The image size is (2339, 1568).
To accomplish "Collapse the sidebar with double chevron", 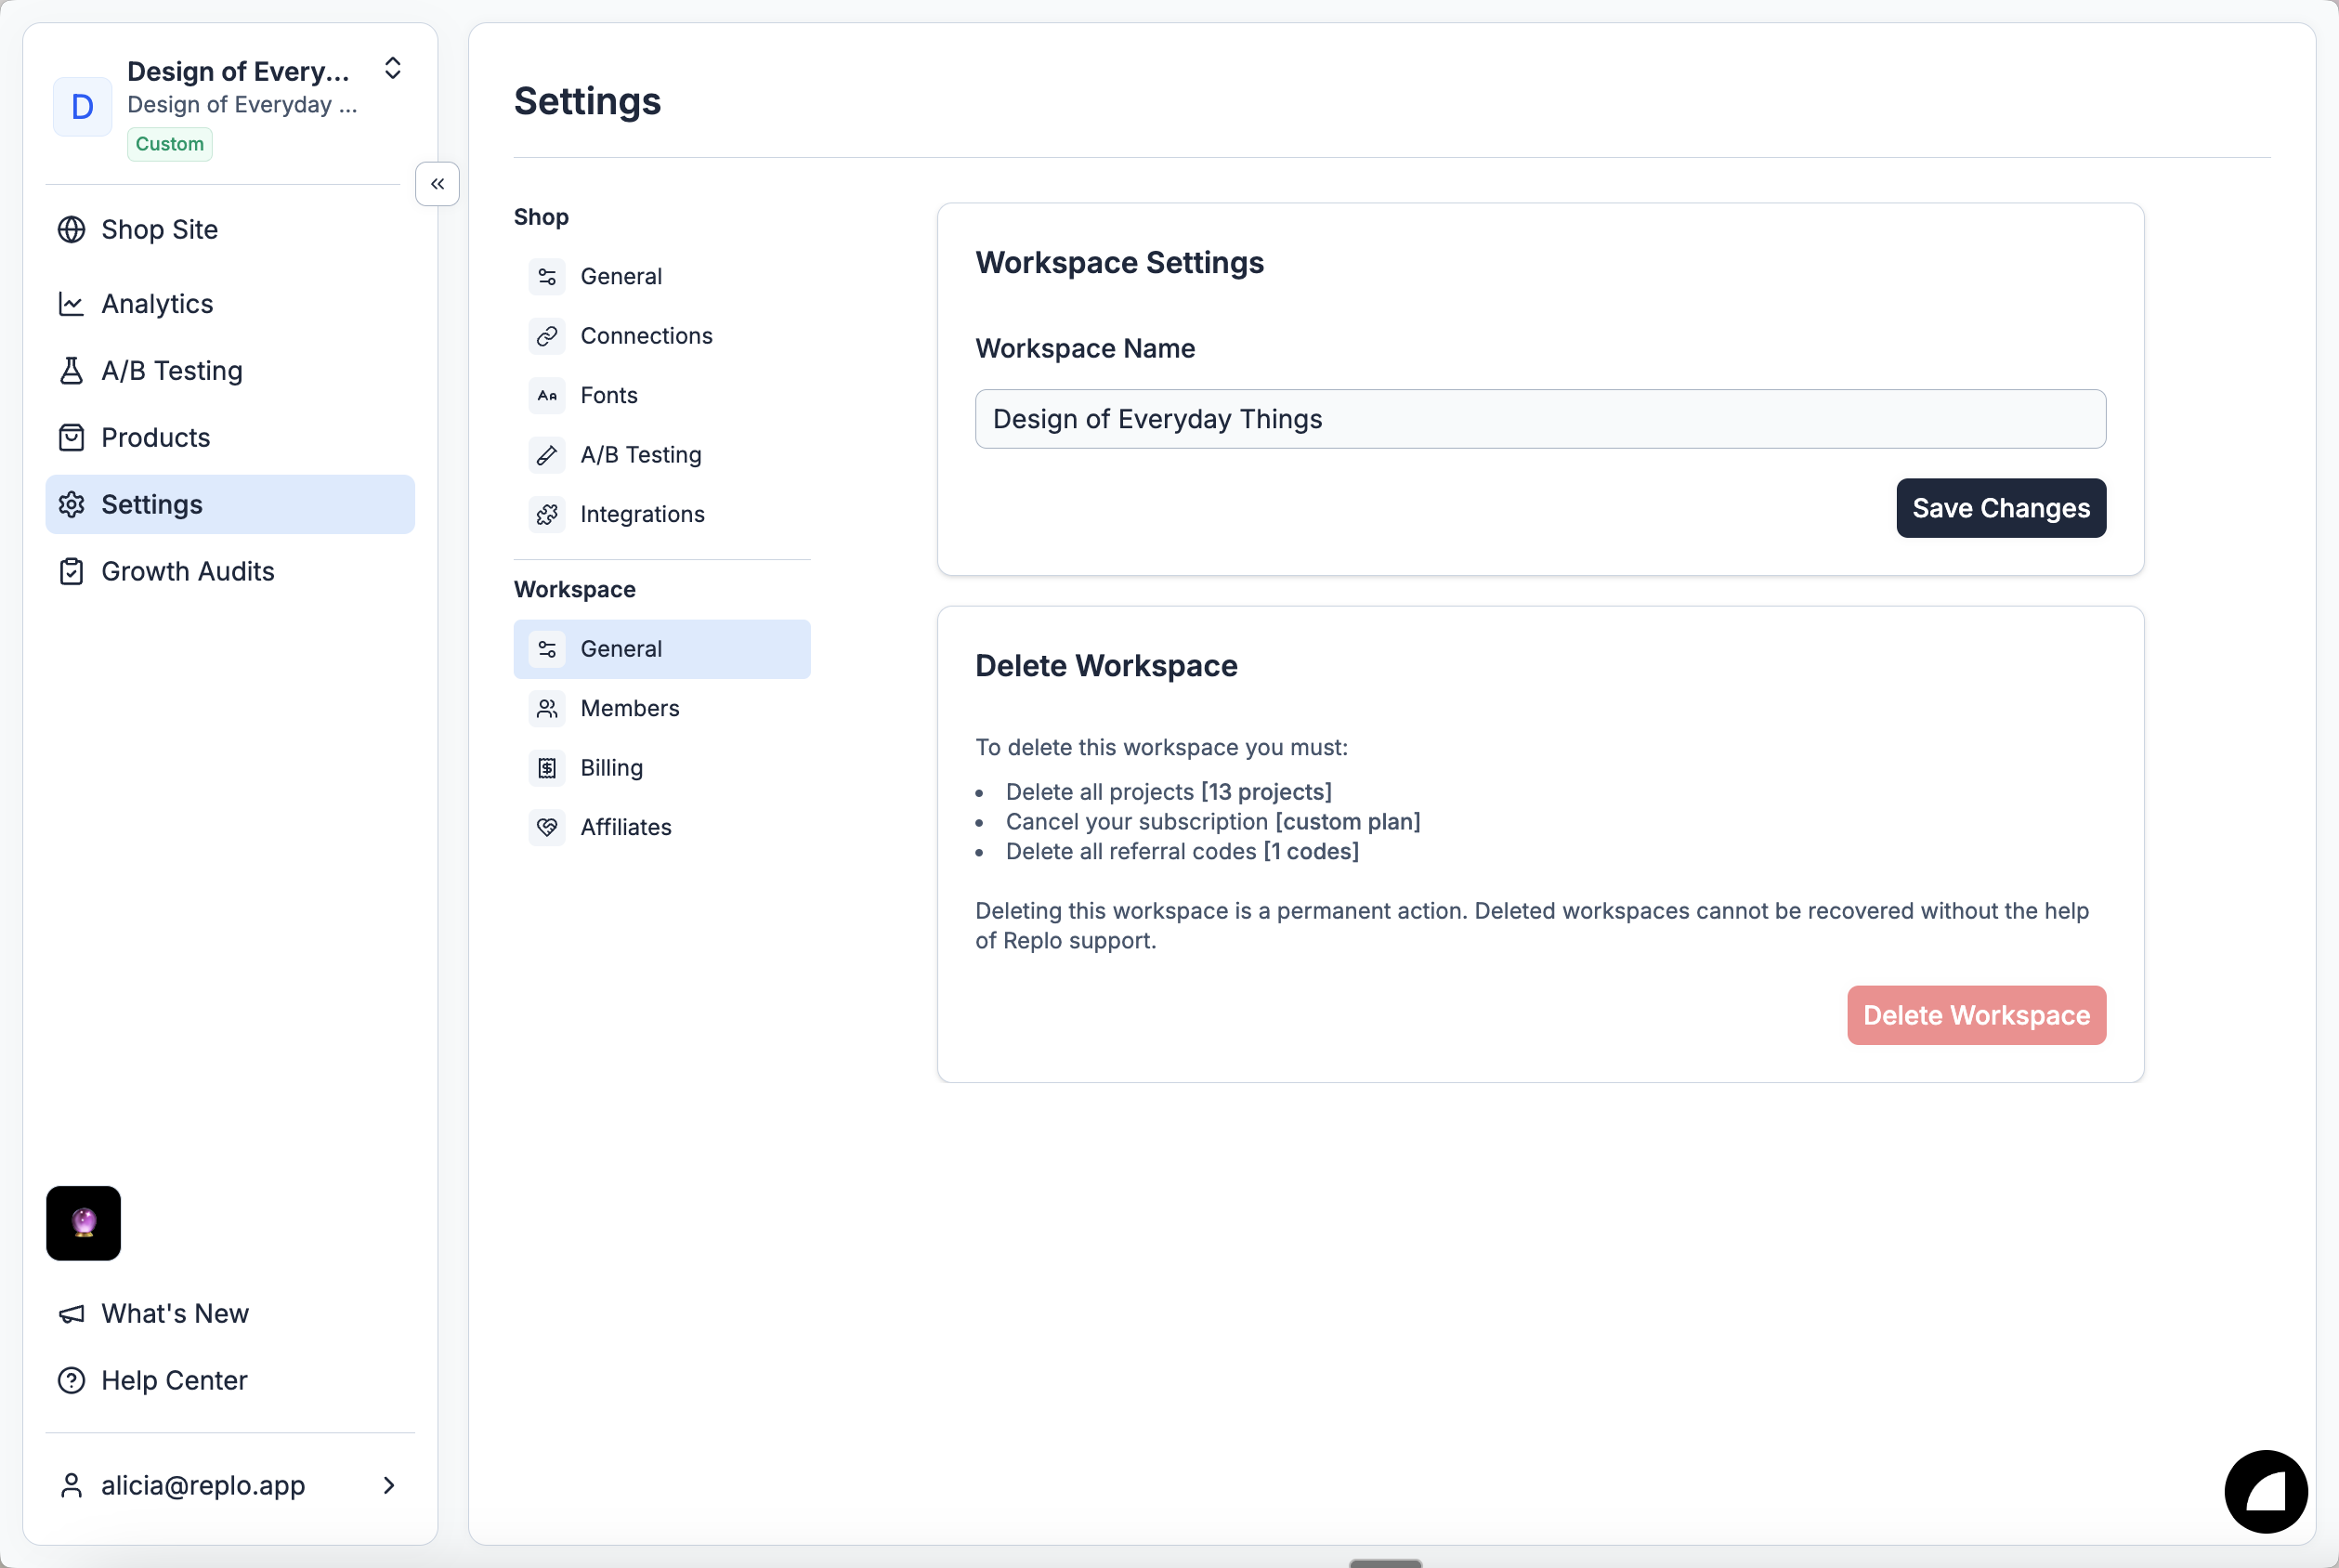I will click(437, 184).
